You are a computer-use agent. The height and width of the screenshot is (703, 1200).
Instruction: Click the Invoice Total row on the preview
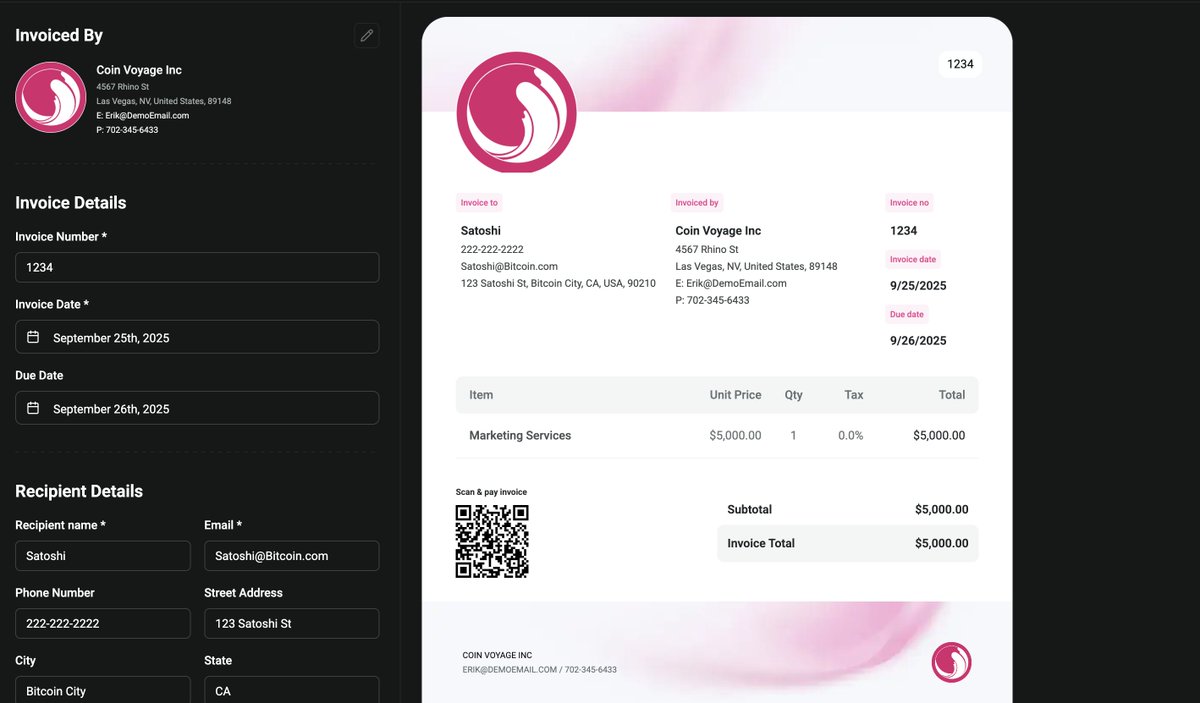point(847,543)
